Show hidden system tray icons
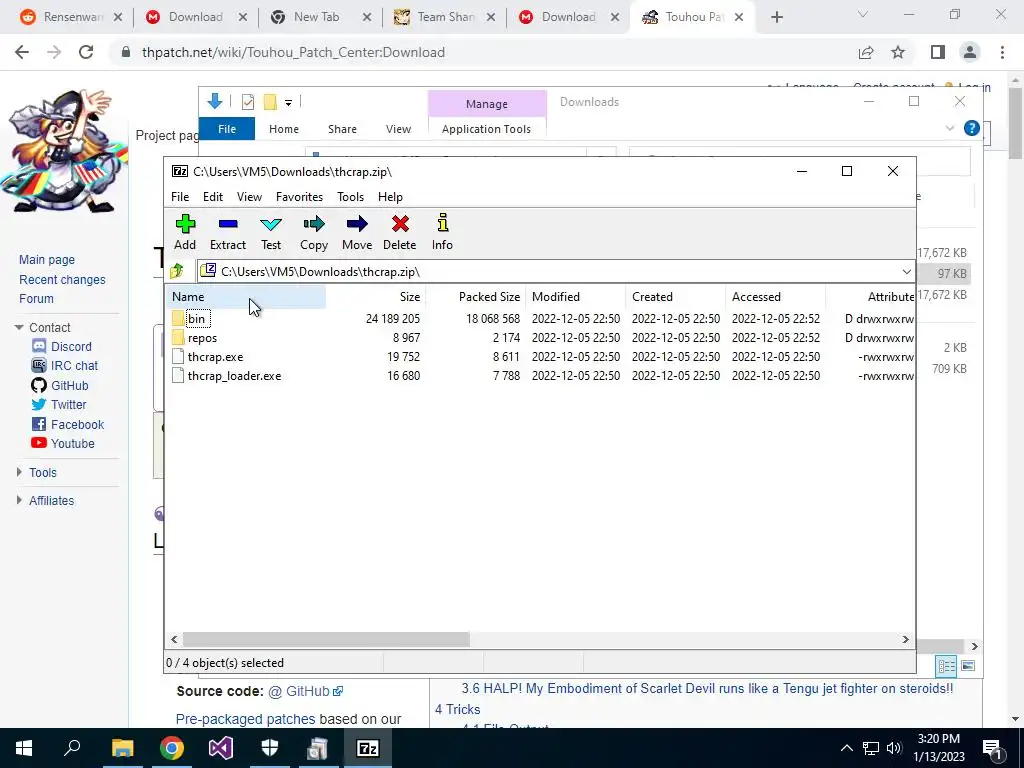Screen dimensions: 1024x768 [x=846, y=748]
